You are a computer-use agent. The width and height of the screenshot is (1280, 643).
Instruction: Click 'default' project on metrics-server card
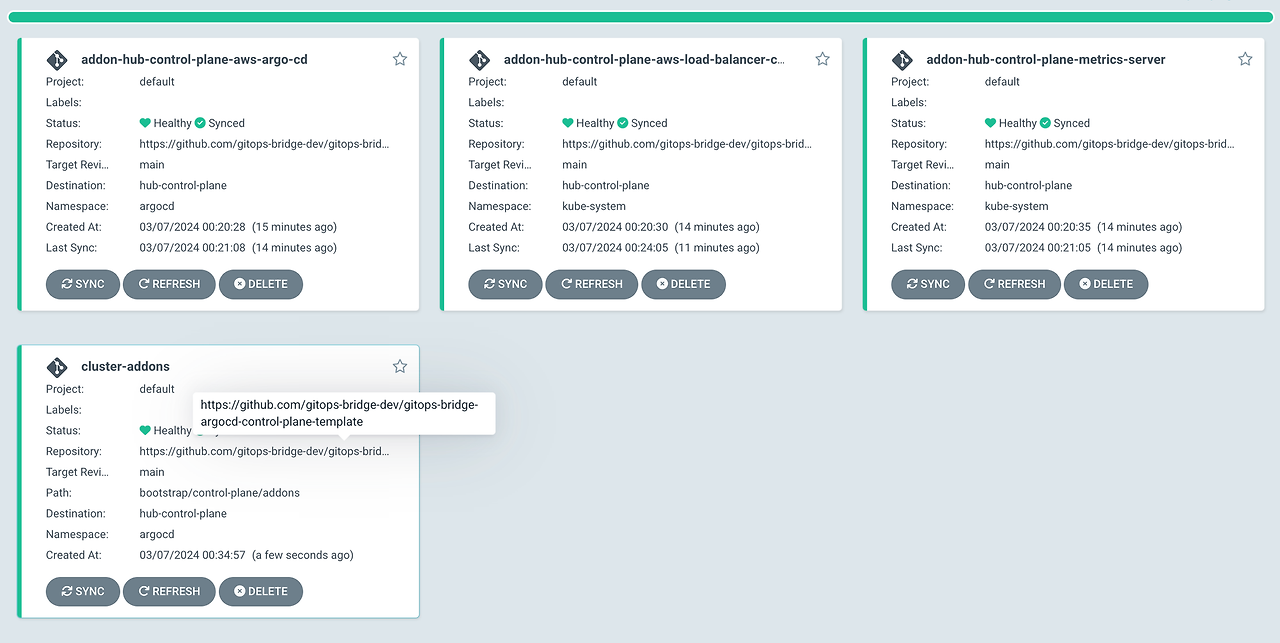(x=1002, y=82)
